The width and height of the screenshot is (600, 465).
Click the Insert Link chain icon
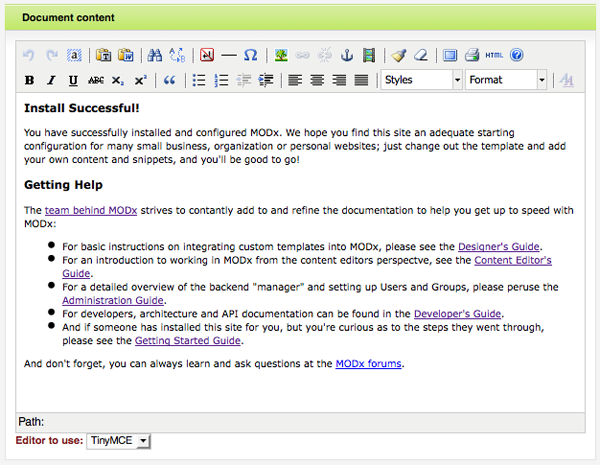(x=302, y=55)
